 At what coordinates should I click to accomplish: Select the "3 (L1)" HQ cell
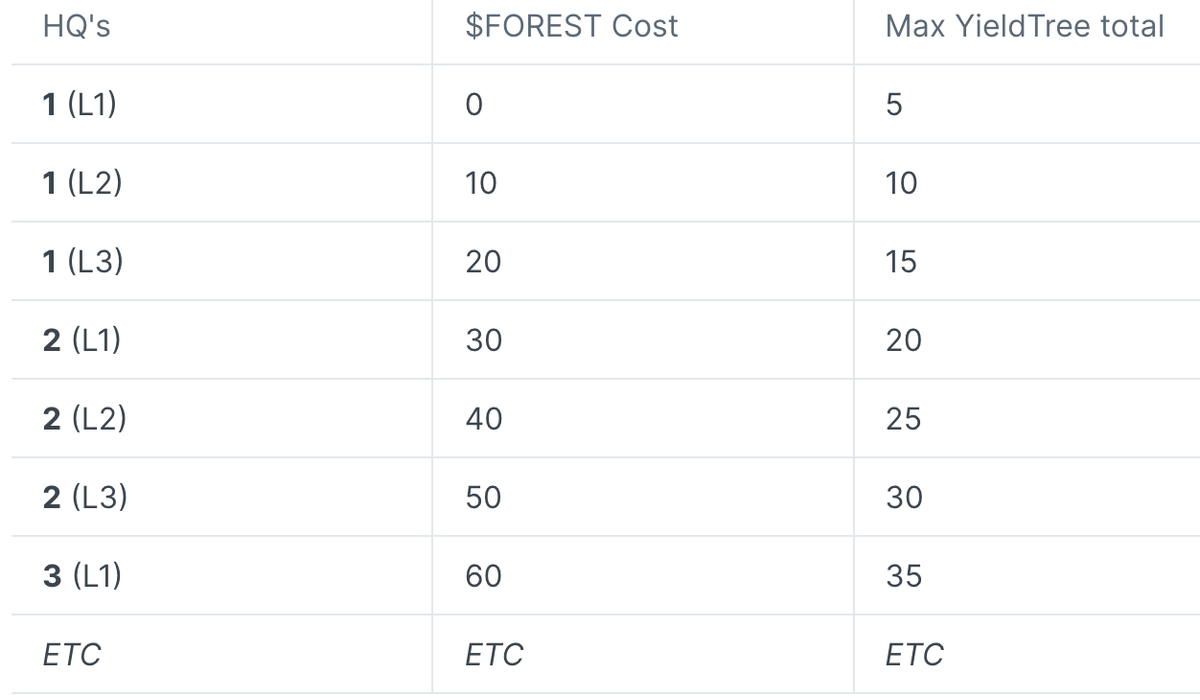pyautogui.click(x=82, y=576)
